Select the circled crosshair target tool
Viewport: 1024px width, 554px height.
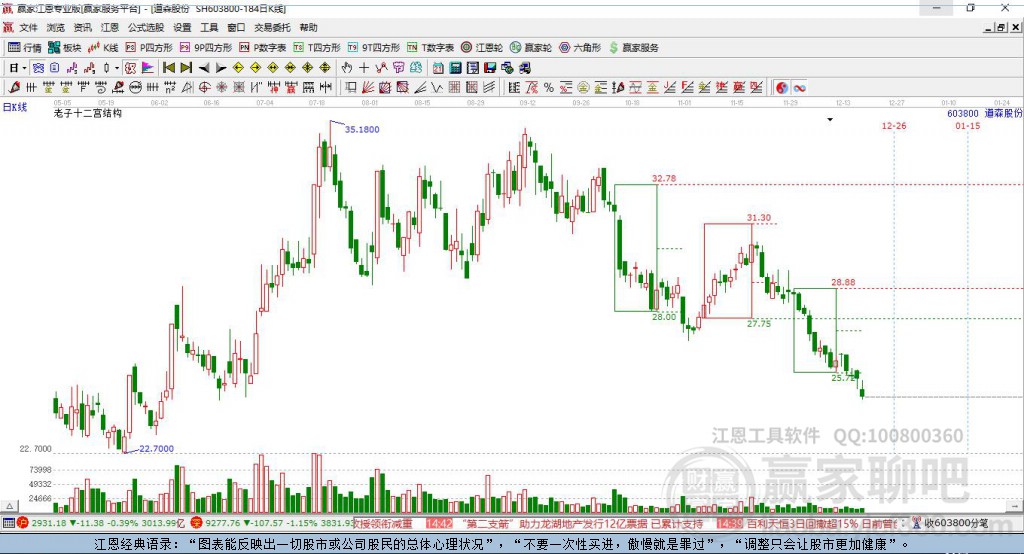(204, 88)
